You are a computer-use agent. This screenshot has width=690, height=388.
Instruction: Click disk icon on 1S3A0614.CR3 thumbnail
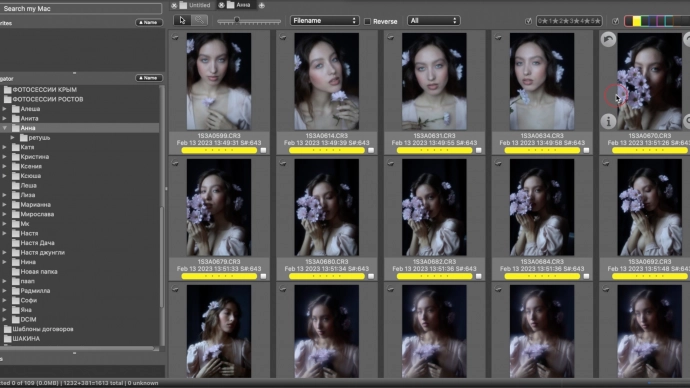click(283, 37)
